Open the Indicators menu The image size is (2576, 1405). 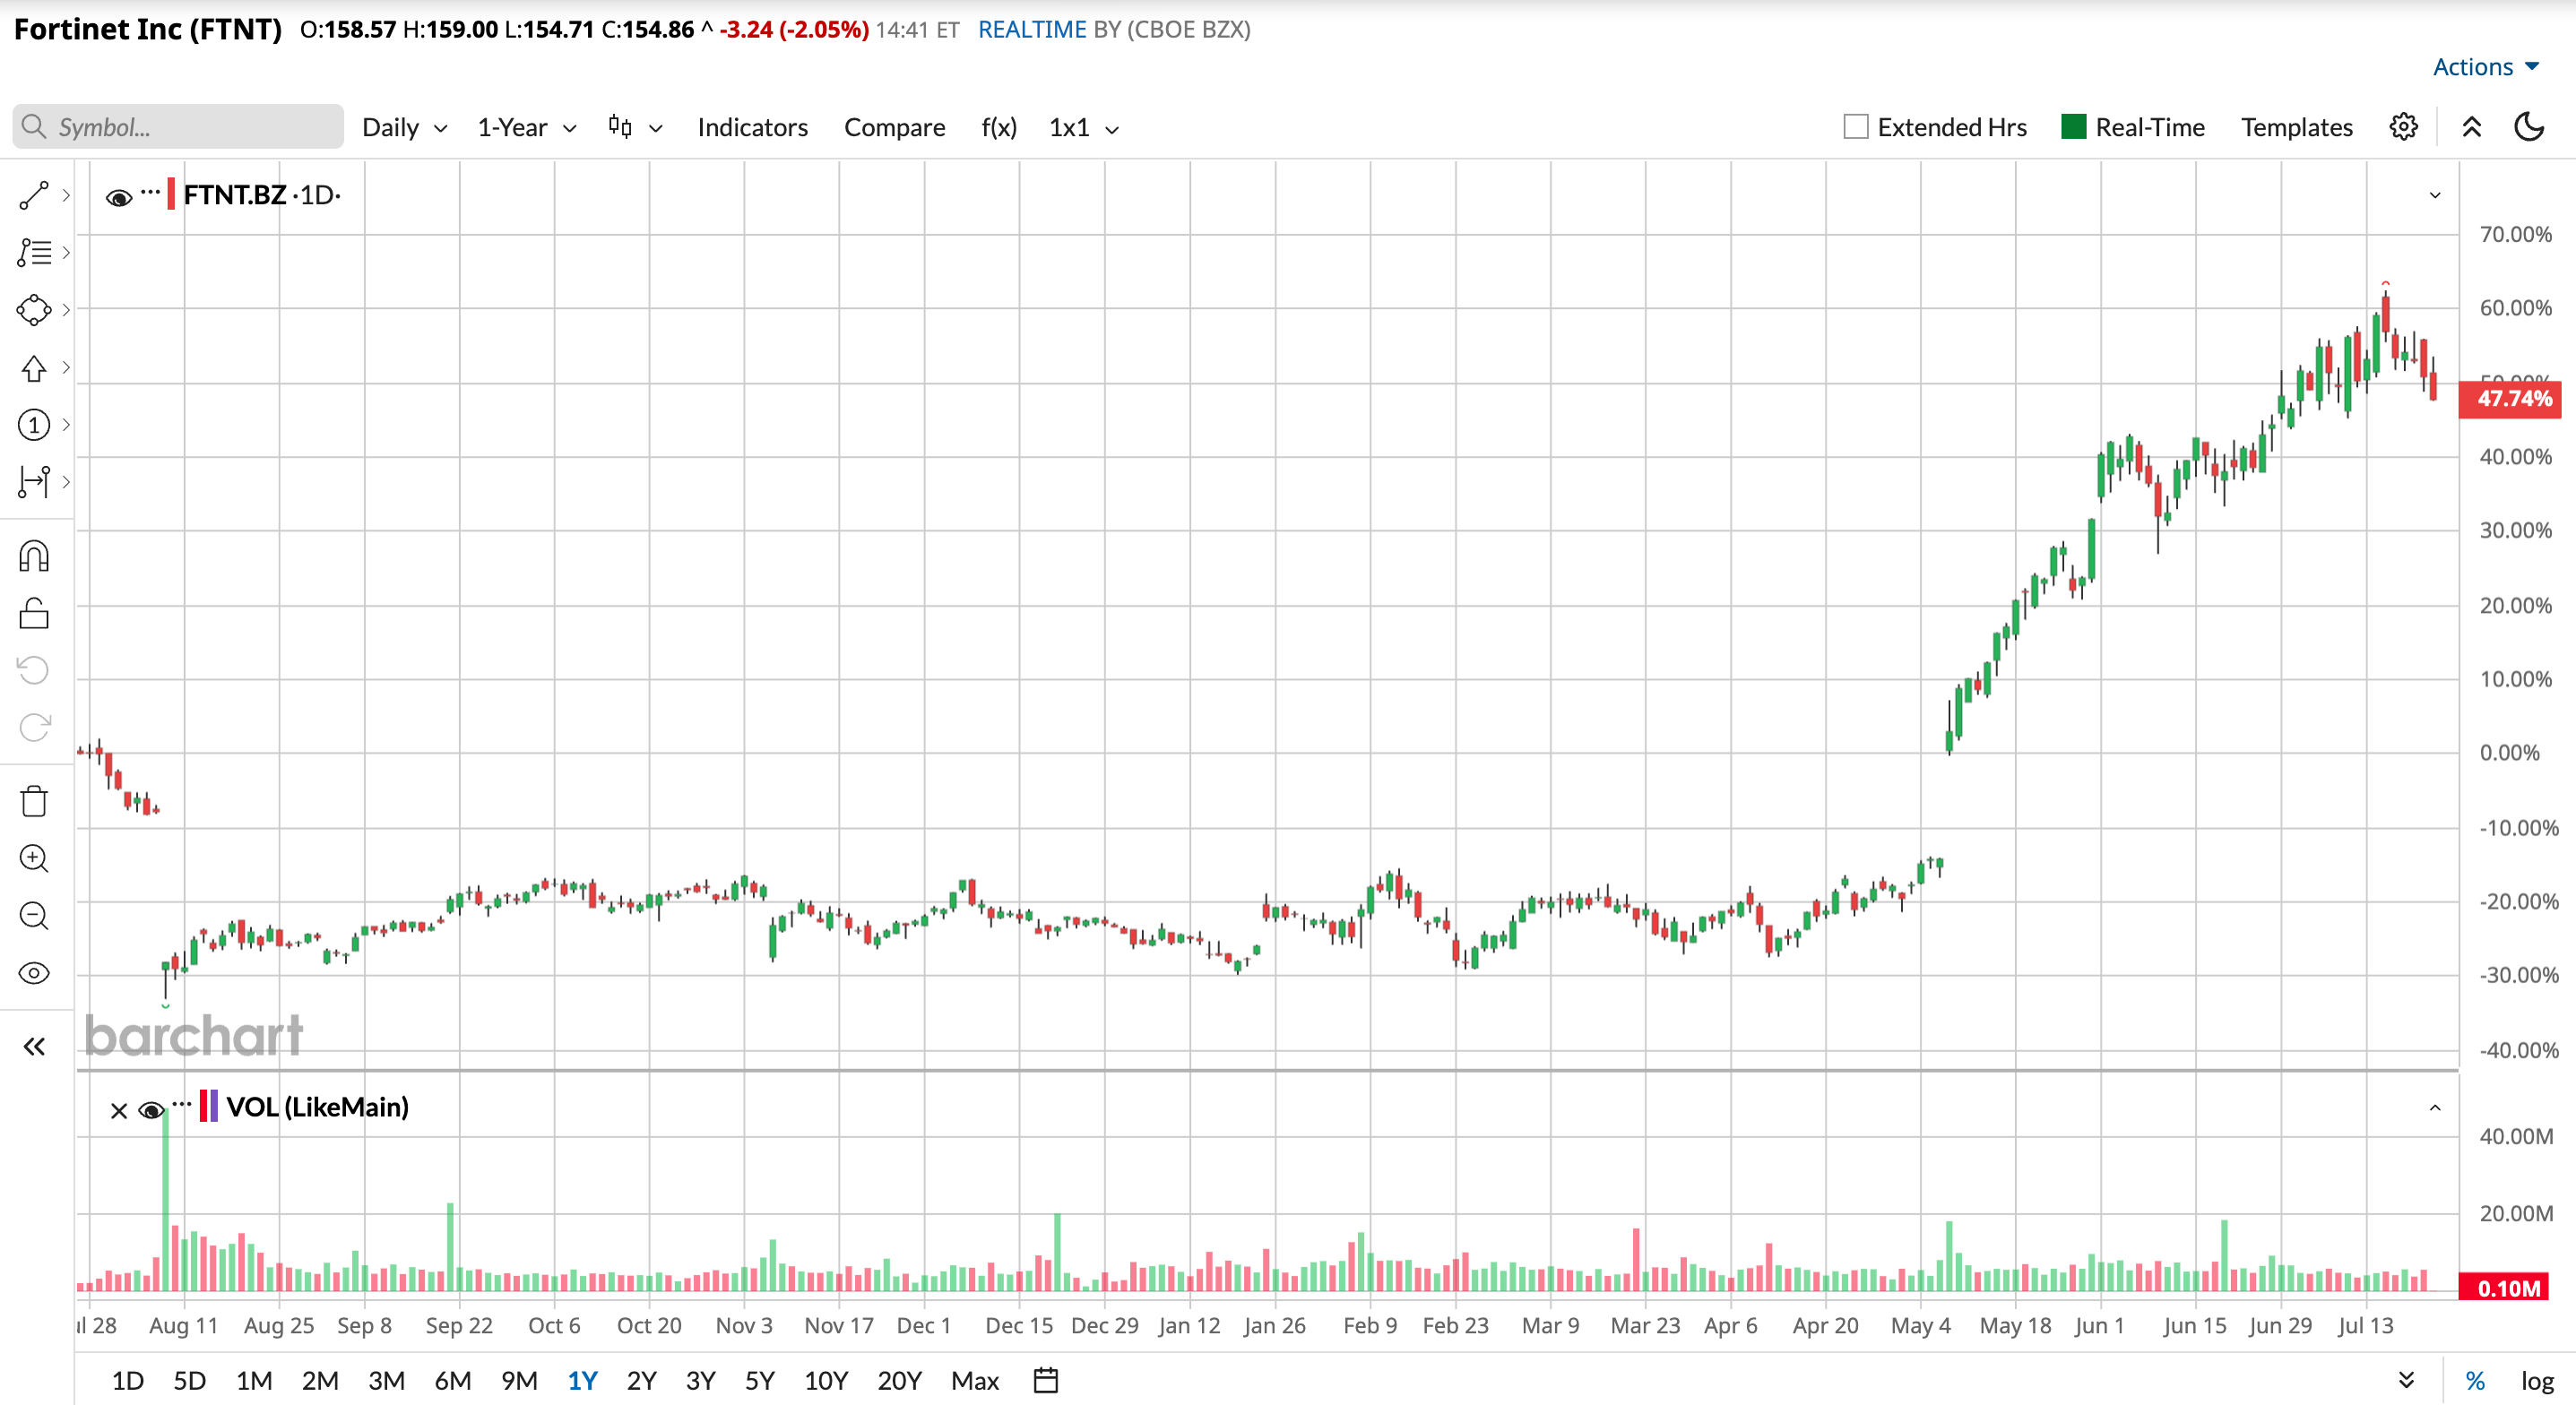(752, 127)
